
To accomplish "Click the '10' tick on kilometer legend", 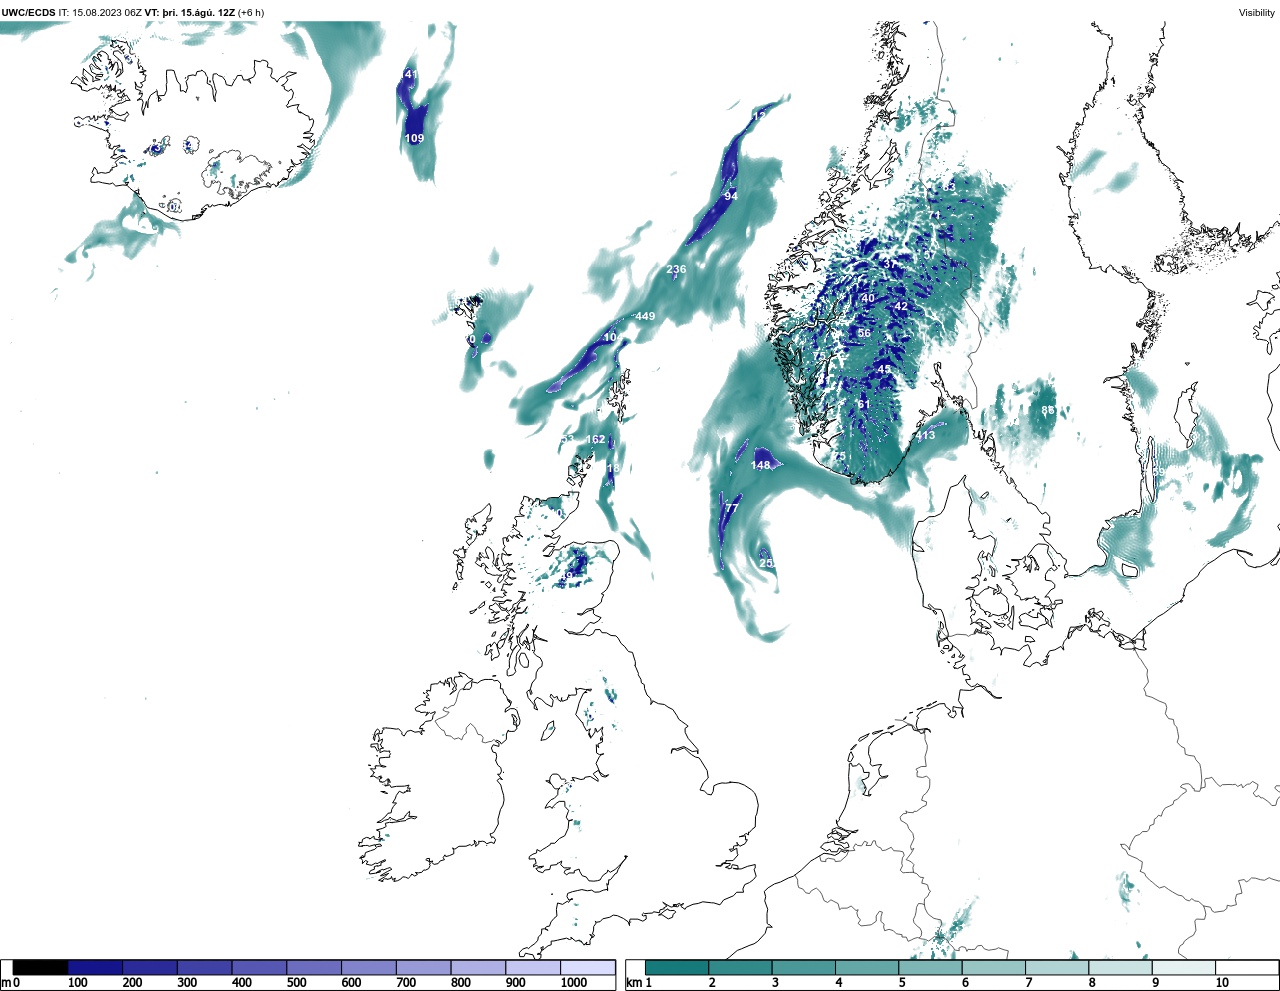I will coord(1222,983).
